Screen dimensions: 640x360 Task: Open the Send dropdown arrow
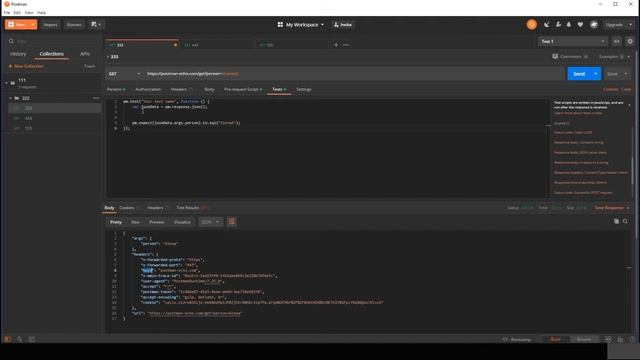tap(596, 74)
